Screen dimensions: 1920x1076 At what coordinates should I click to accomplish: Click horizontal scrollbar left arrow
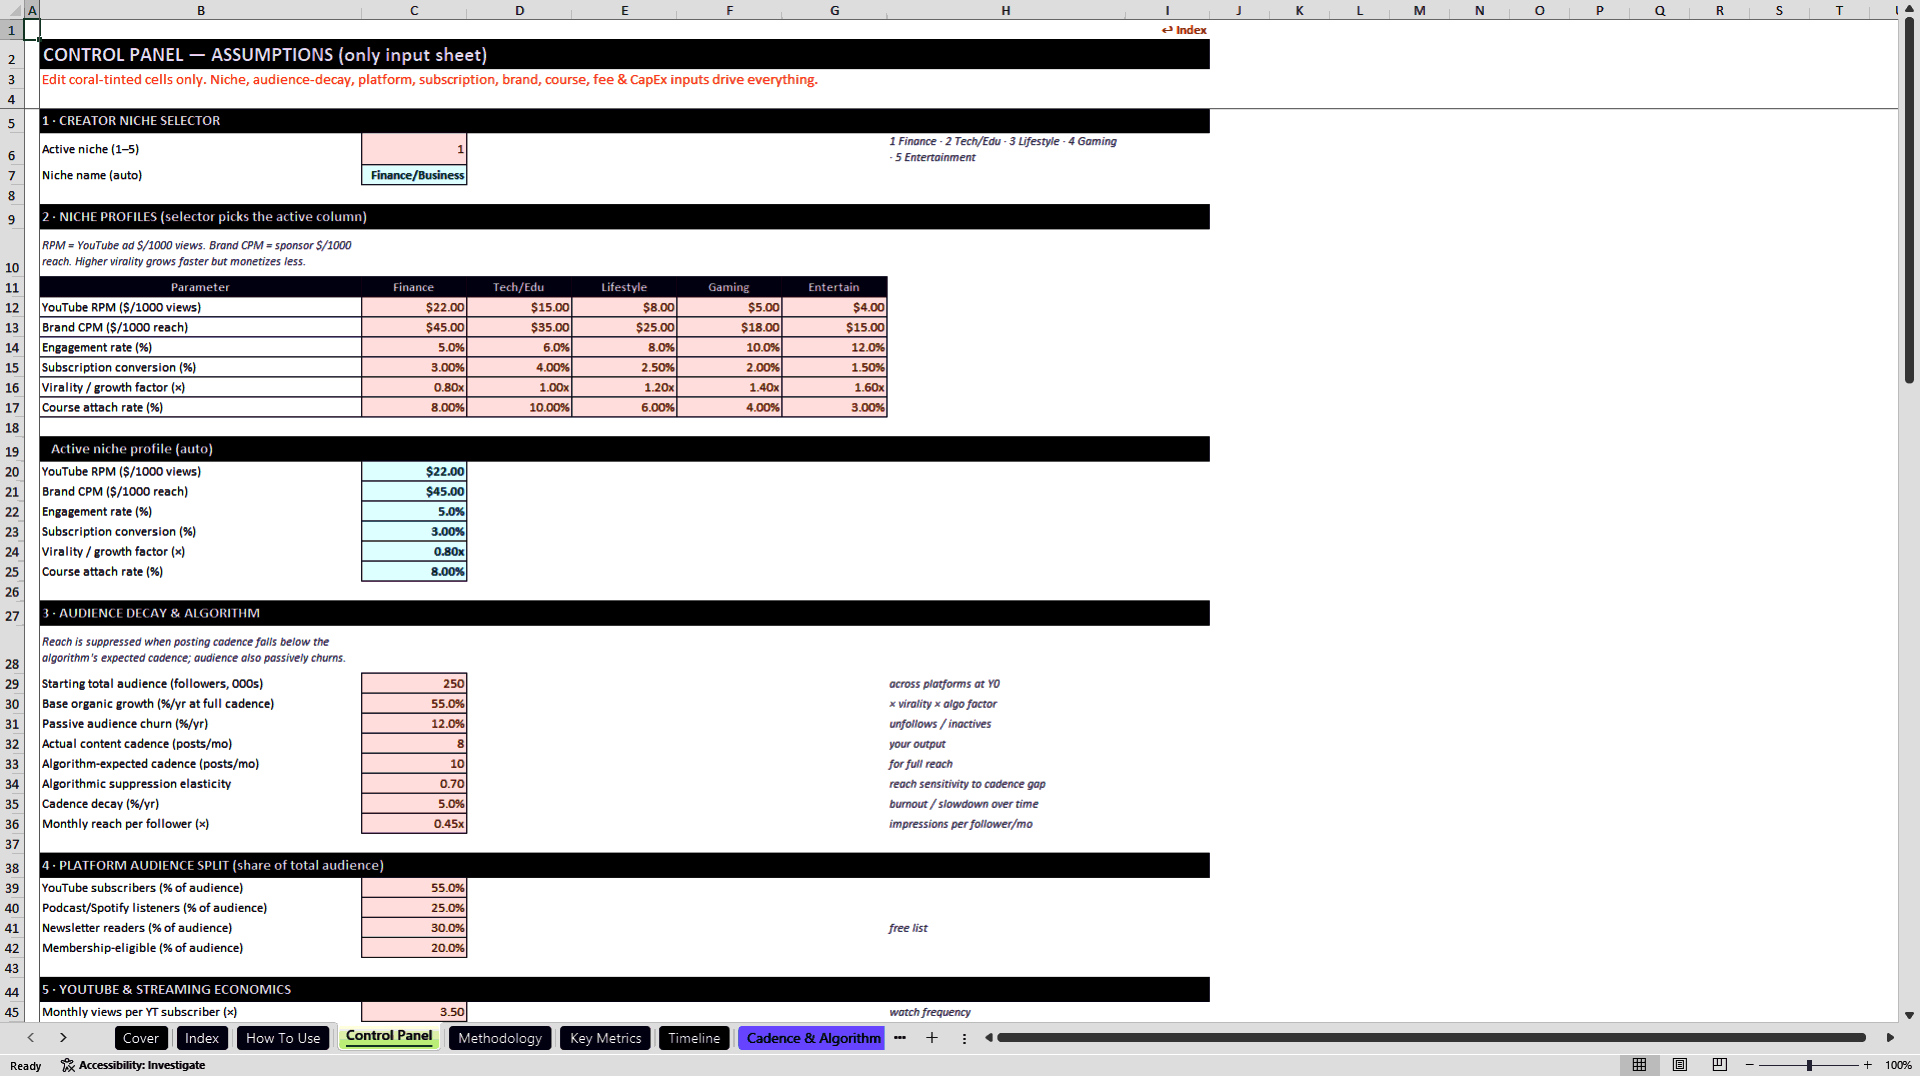[989, 1038]
